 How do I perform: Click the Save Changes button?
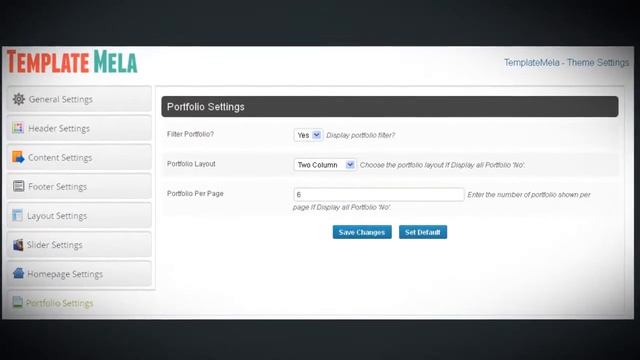362,232
